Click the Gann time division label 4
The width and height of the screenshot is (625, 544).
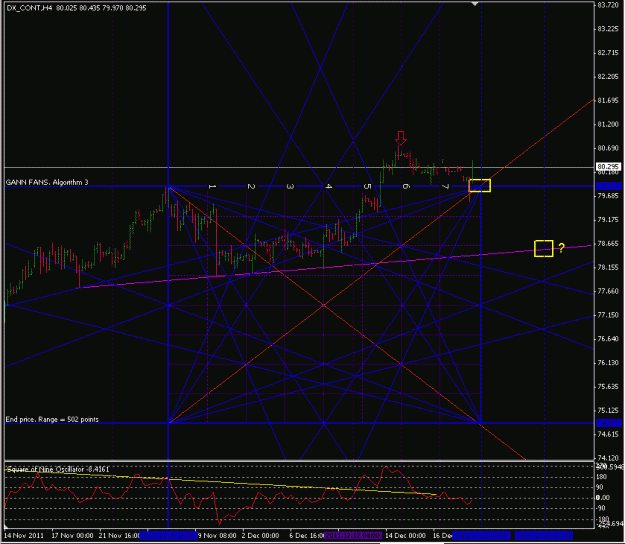[329, 186]
